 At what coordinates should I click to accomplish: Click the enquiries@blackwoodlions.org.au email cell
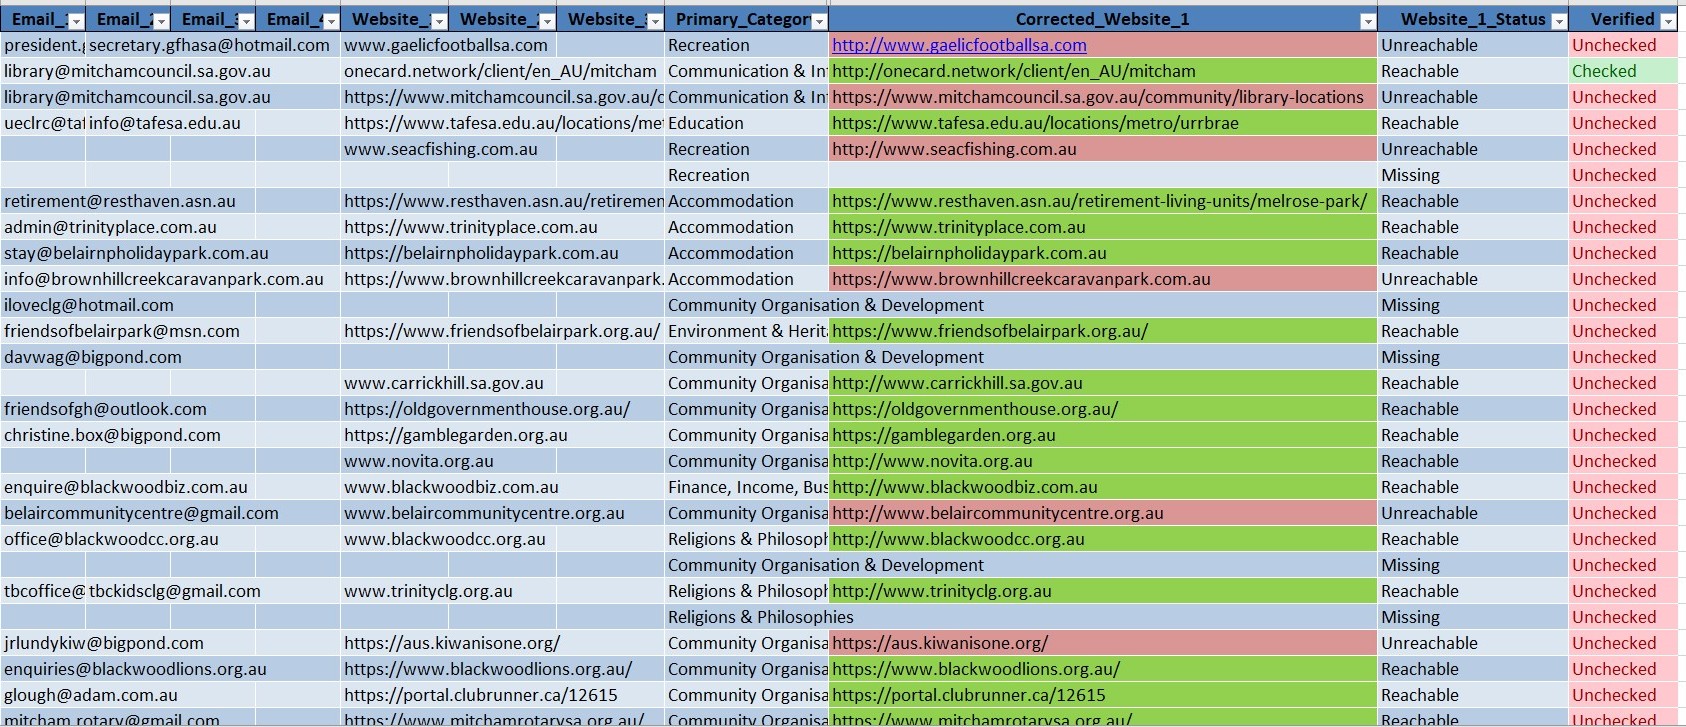tap(135, 669)
